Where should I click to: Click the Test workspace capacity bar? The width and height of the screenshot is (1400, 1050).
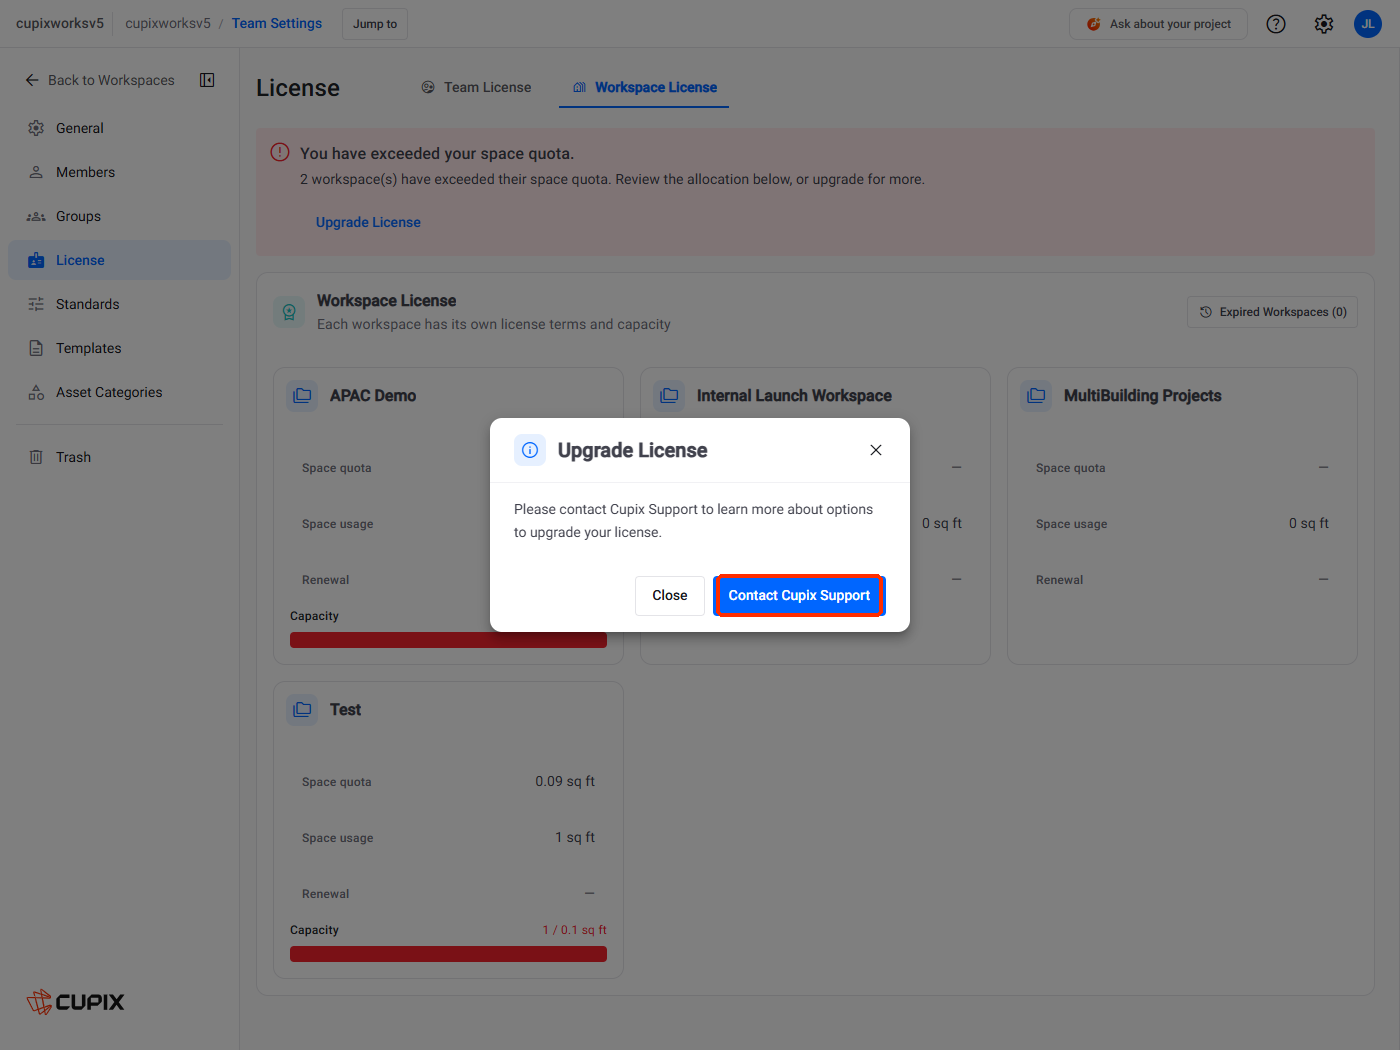point(448,954)
